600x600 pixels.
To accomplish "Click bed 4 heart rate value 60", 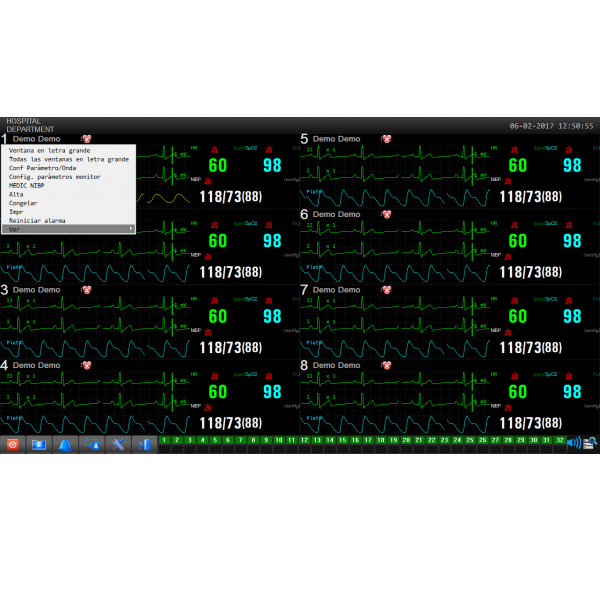I will (x=218, y=392).
